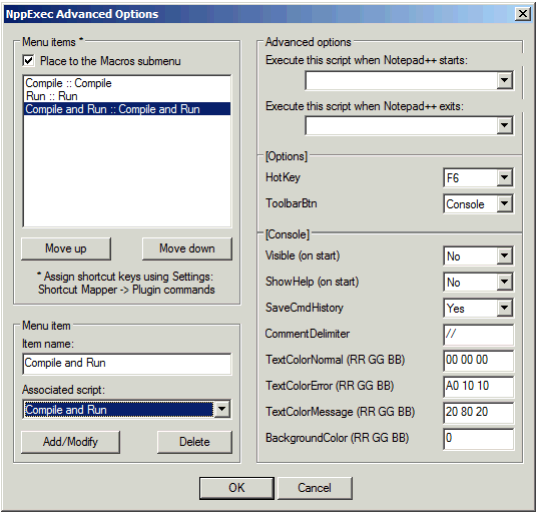Screen dimensions: 537x514
Task: Open the ToolbarBtn dropdown
Action: pos(504,204)
